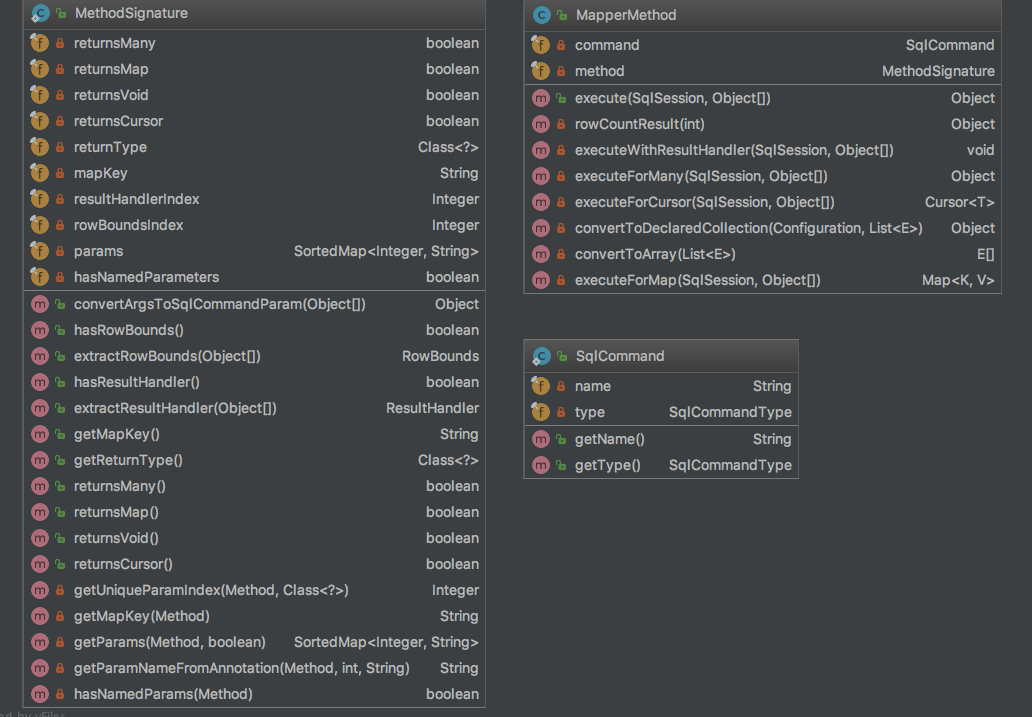Click the method icon for execute(SqlSession, Object[])
Viewport: 1032px width, 717px height.
tap(541, 99)
